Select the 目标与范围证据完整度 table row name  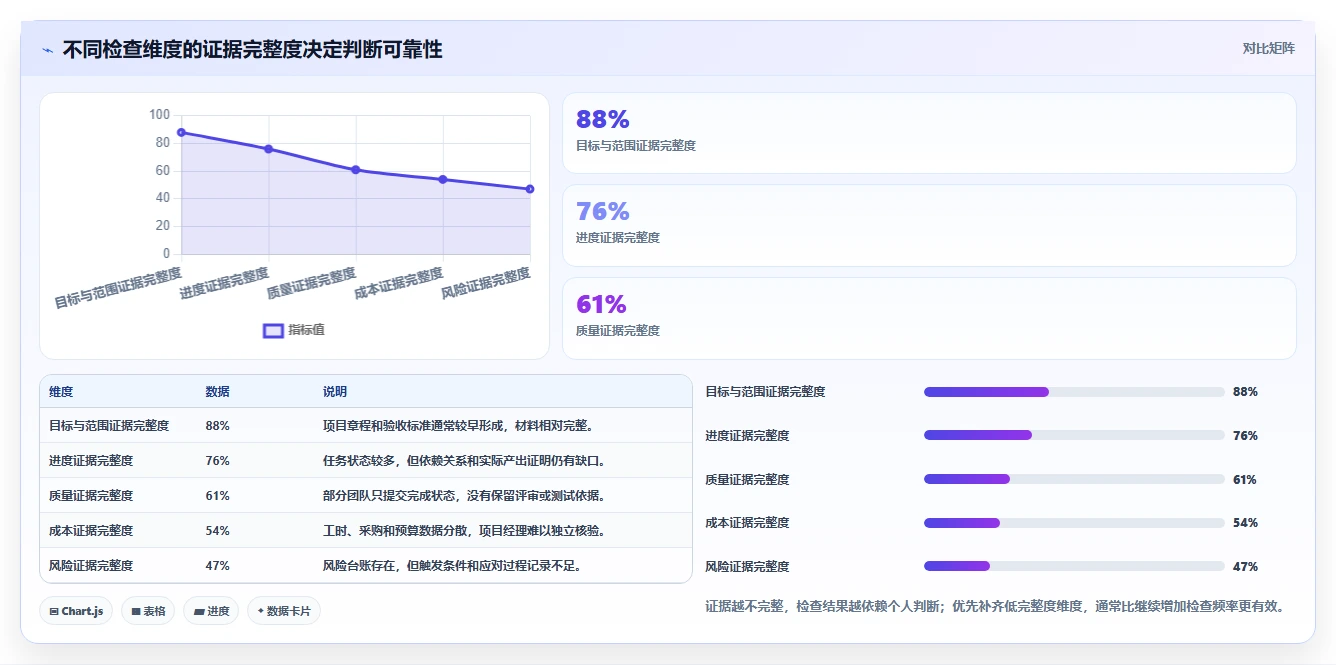coord(109,426)
